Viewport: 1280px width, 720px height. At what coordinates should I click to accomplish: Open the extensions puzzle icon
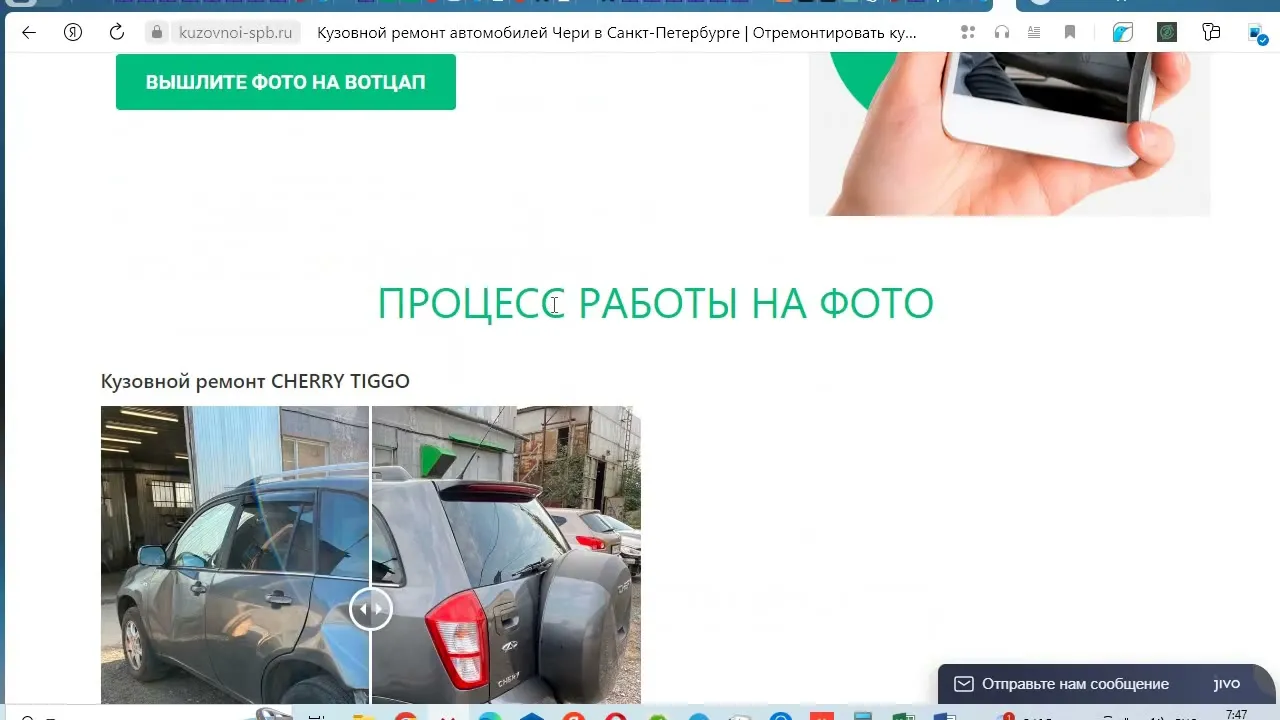pos(1212,32)
